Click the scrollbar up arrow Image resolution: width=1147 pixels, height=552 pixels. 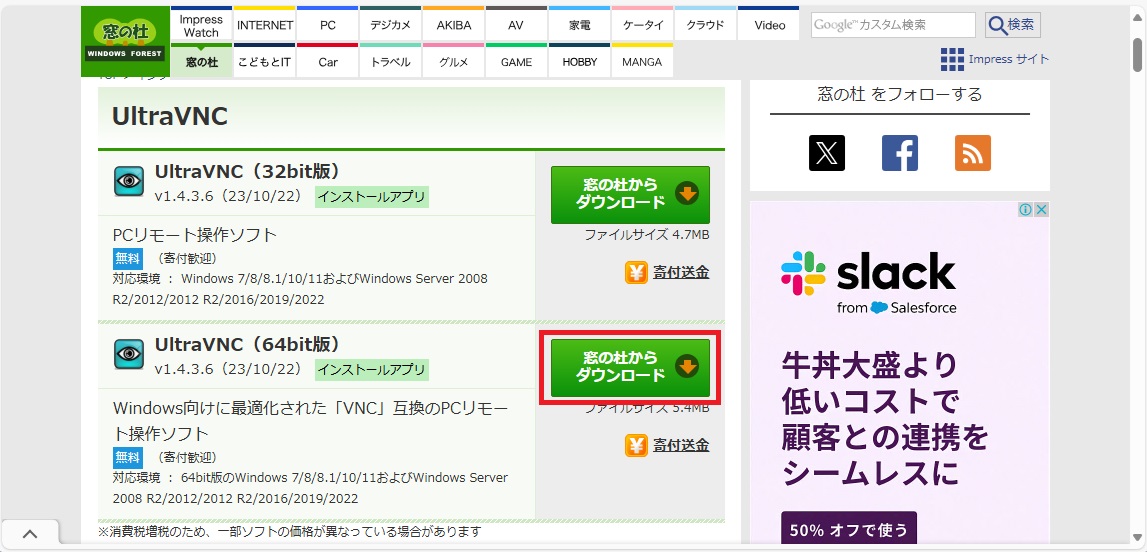1137,18
